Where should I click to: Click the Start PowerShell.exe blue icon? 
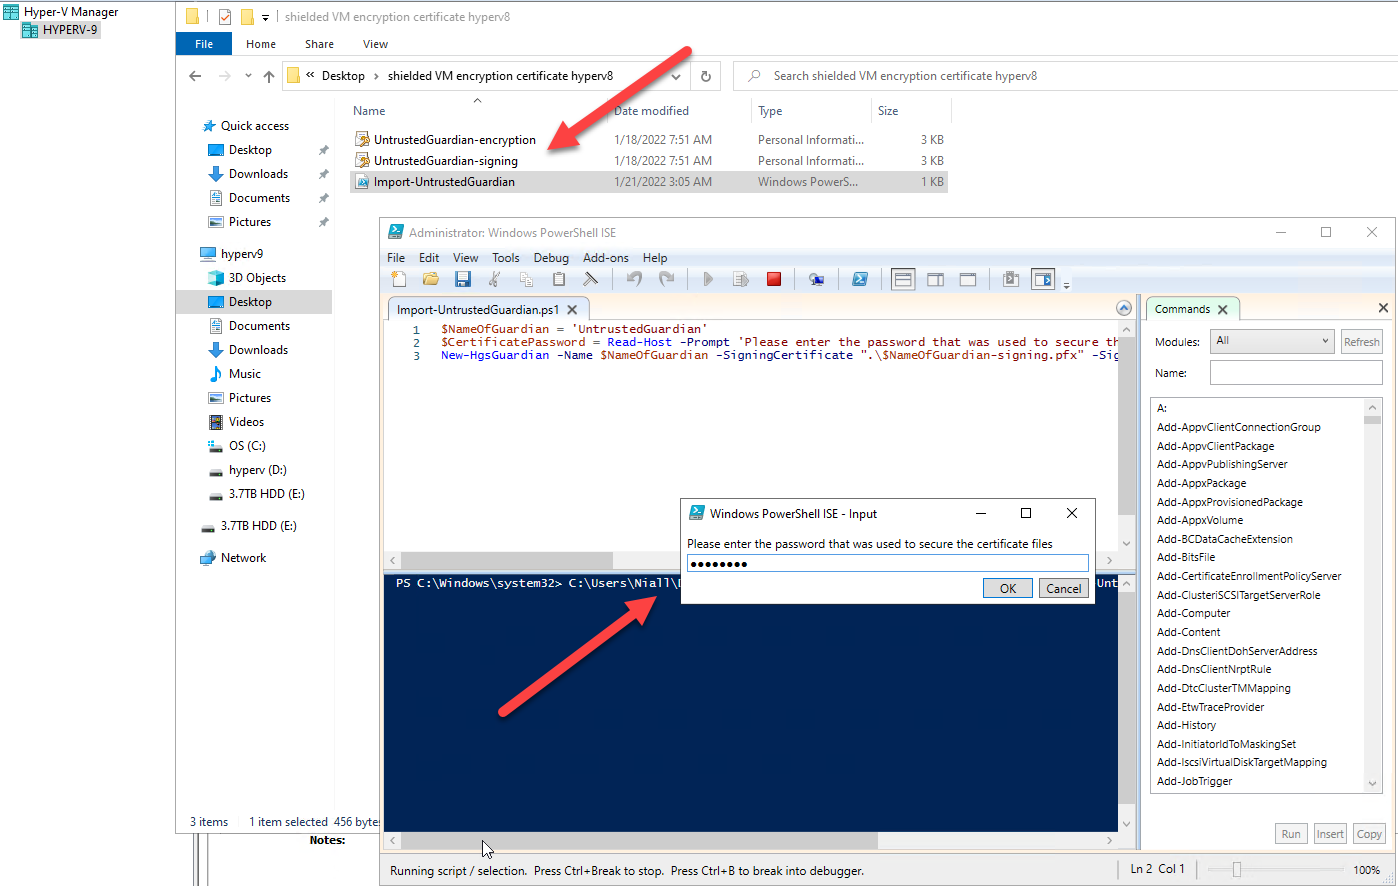(x=859, y=280)
